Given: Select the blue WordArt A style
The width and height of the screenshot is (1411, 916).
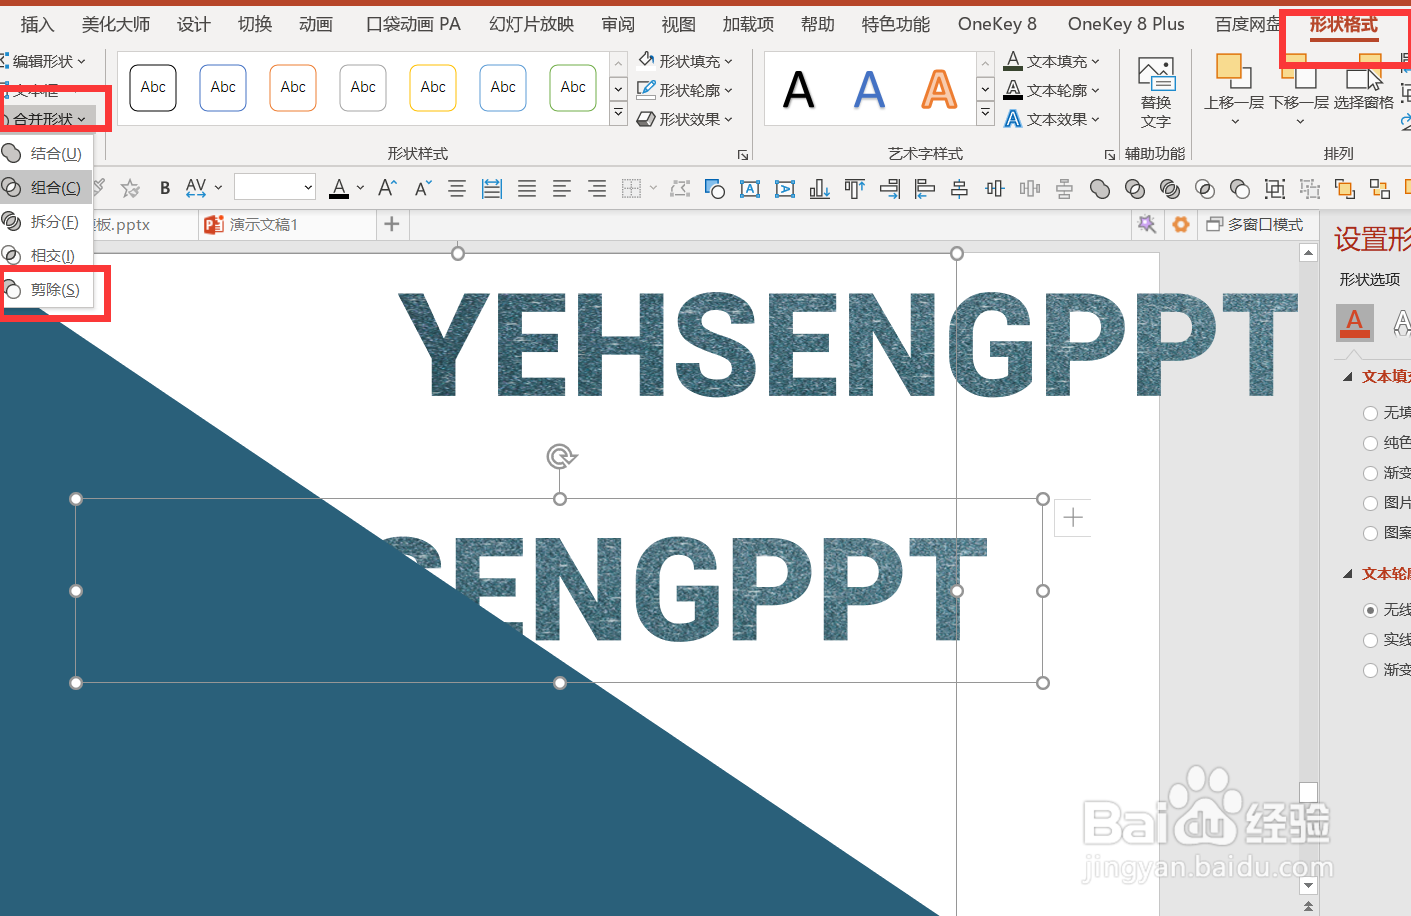Looking at the screenshot, I should 869,90.
